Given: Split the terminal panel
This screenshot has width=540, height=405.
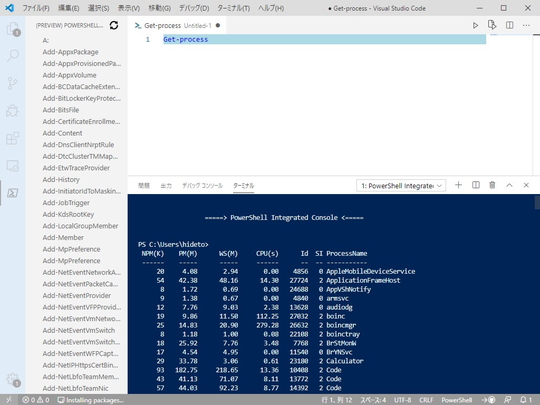Looking at the screenshot, I should click(x=476, y=185).
